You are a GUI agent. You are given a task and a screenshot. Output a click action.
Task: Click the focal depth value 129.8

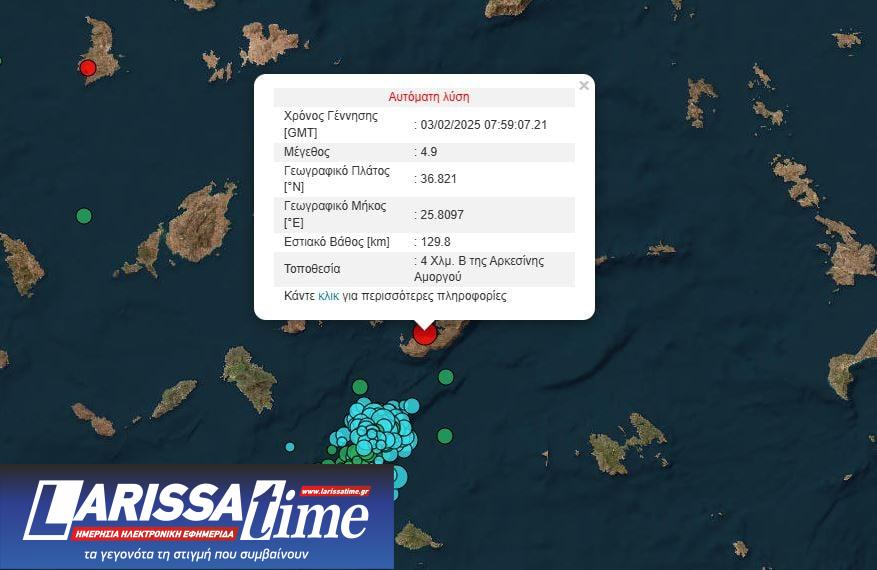click(434, 242)
